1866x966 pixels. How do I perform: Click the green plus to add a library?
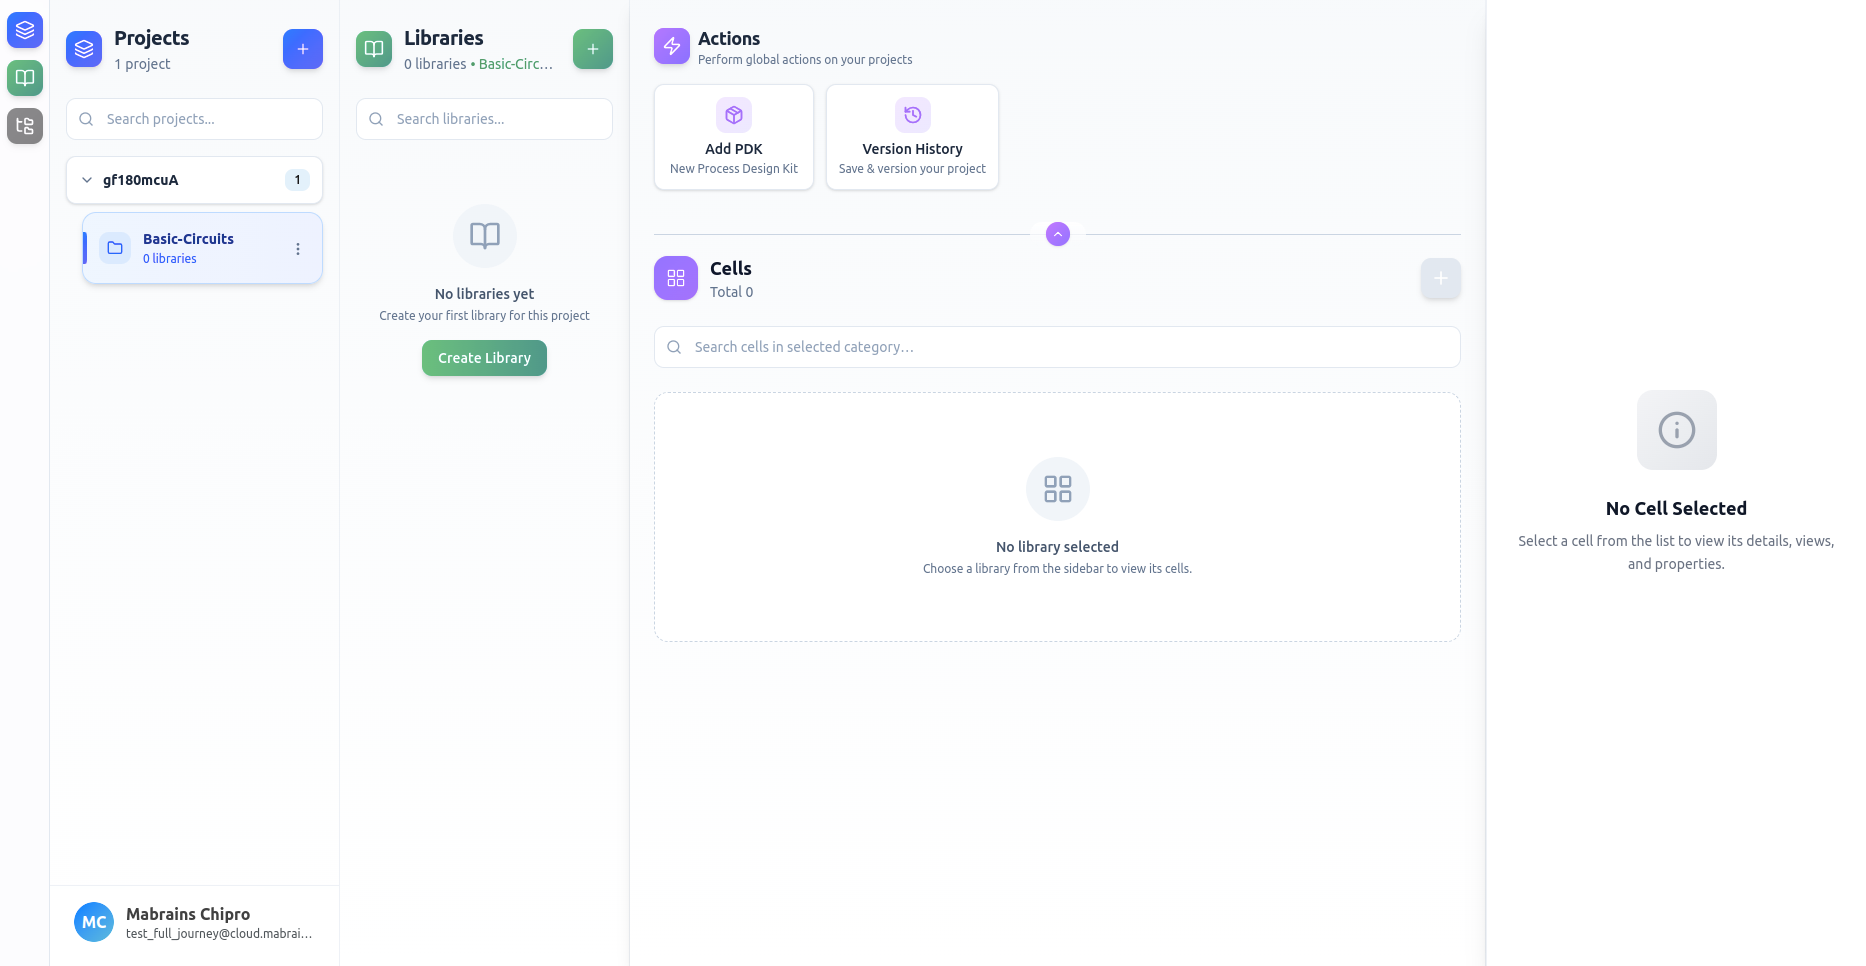592,48
